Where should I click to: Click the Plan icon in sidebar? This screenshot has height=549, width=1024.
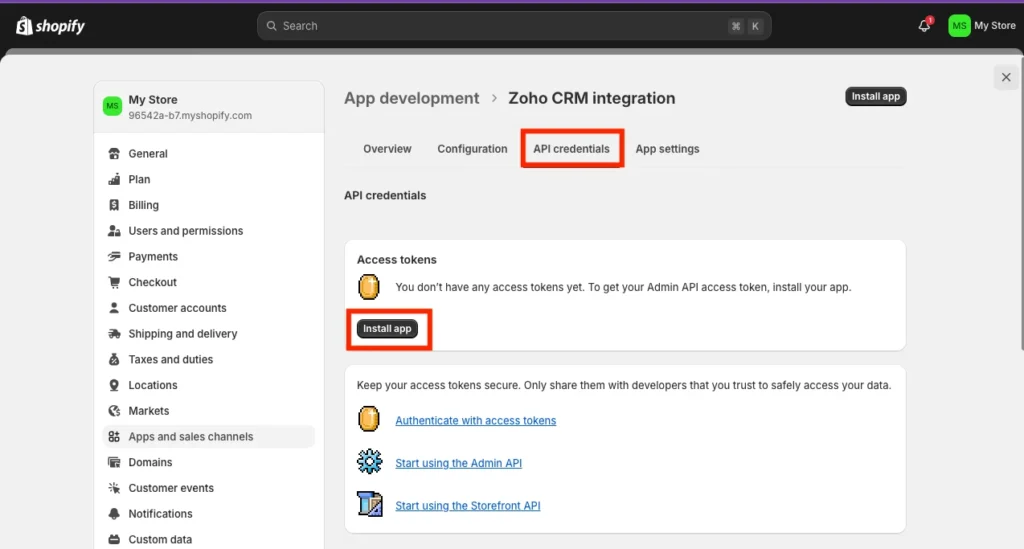click(114, 180)
